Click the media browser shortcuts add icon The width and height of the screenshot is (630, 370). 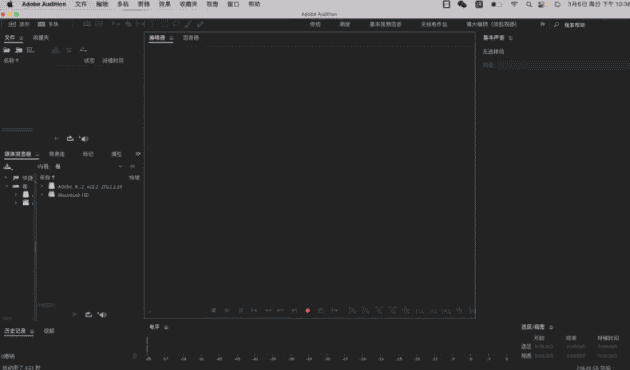tap(8, 166)
